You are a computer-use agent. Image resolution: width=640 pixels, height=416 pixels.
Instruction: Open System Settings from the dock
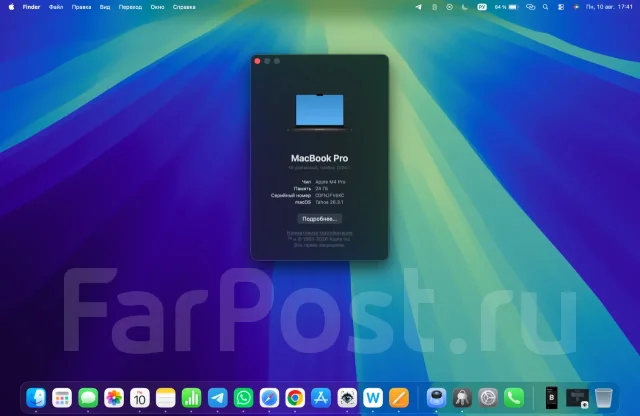click(x=488, y=398)
